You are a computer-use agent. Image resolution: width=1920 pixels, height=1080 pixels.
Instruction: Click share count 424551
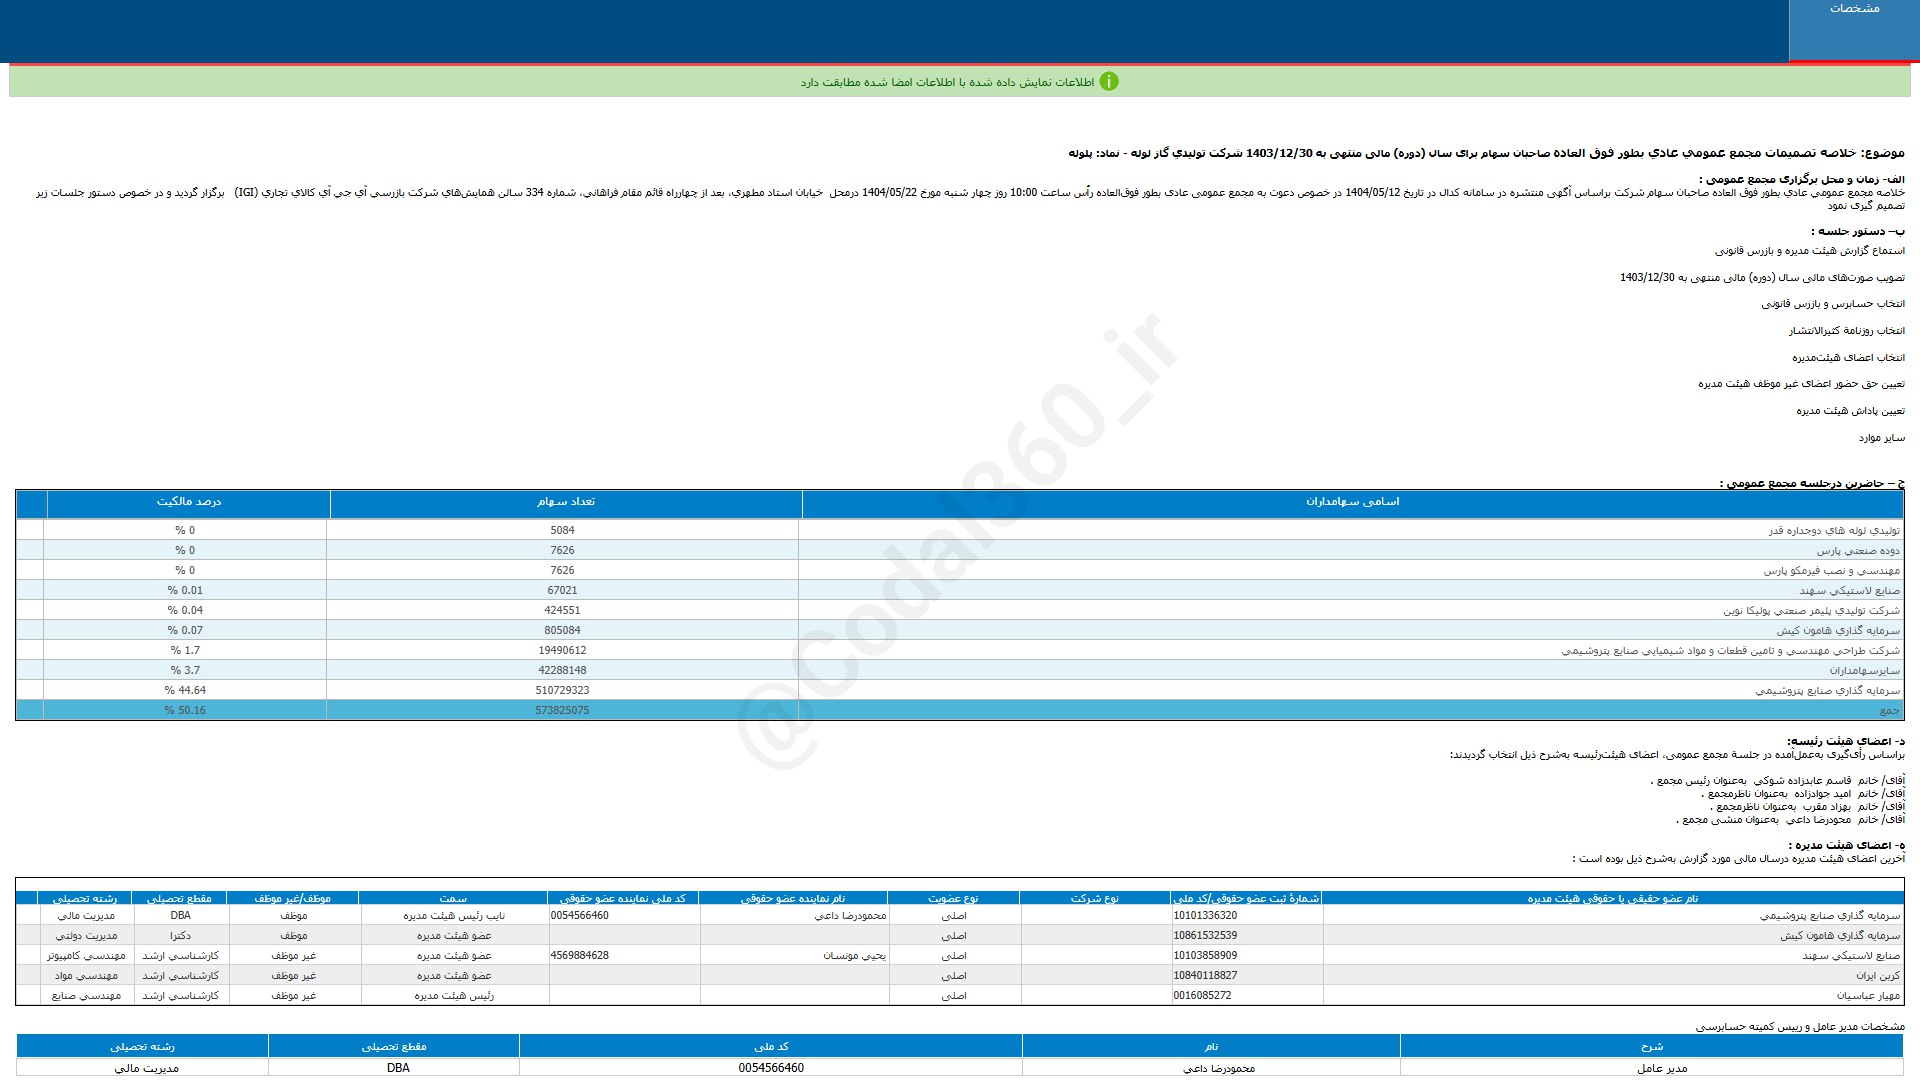[x=562, y=611]
